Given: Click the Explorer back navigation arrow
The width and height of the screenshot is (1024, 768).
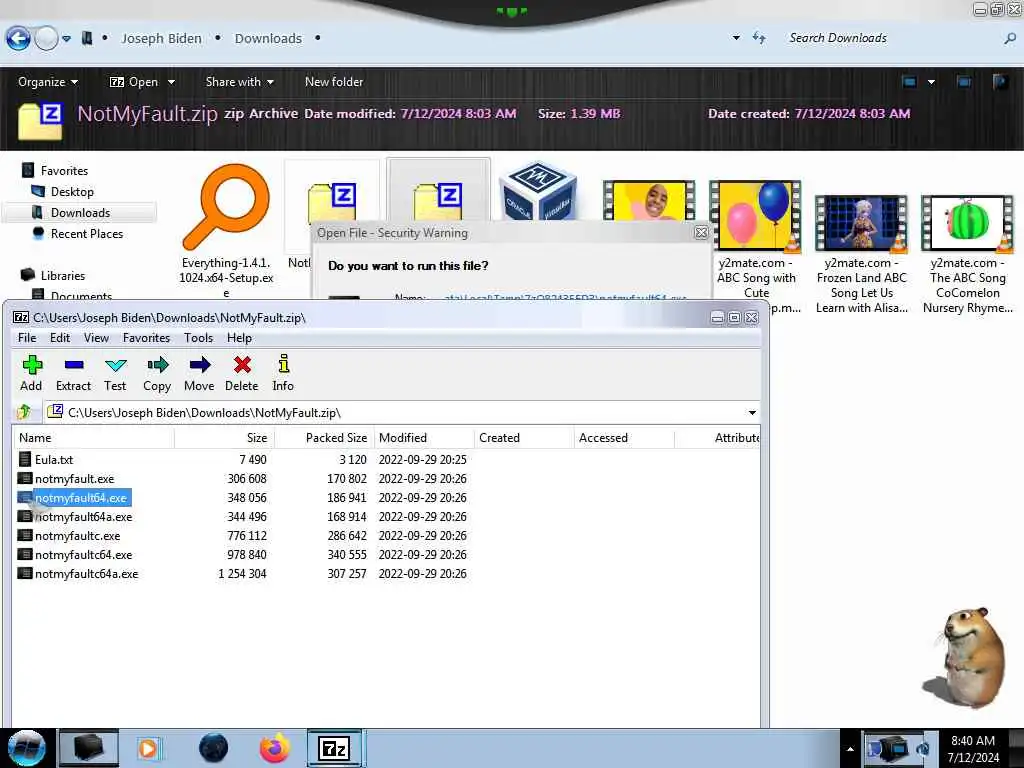Looking at the screenshot, I should (x=18, y=39).
